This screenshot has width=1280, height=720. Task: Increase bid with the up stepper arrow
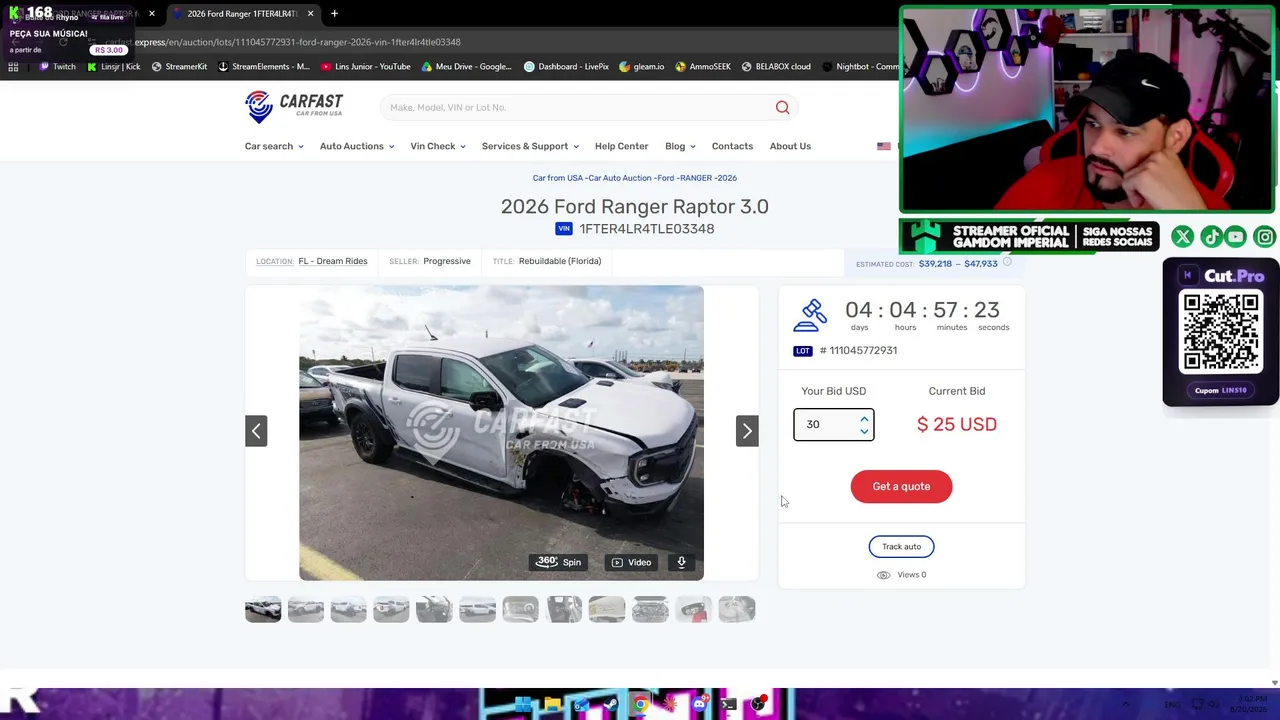point(864,419)
